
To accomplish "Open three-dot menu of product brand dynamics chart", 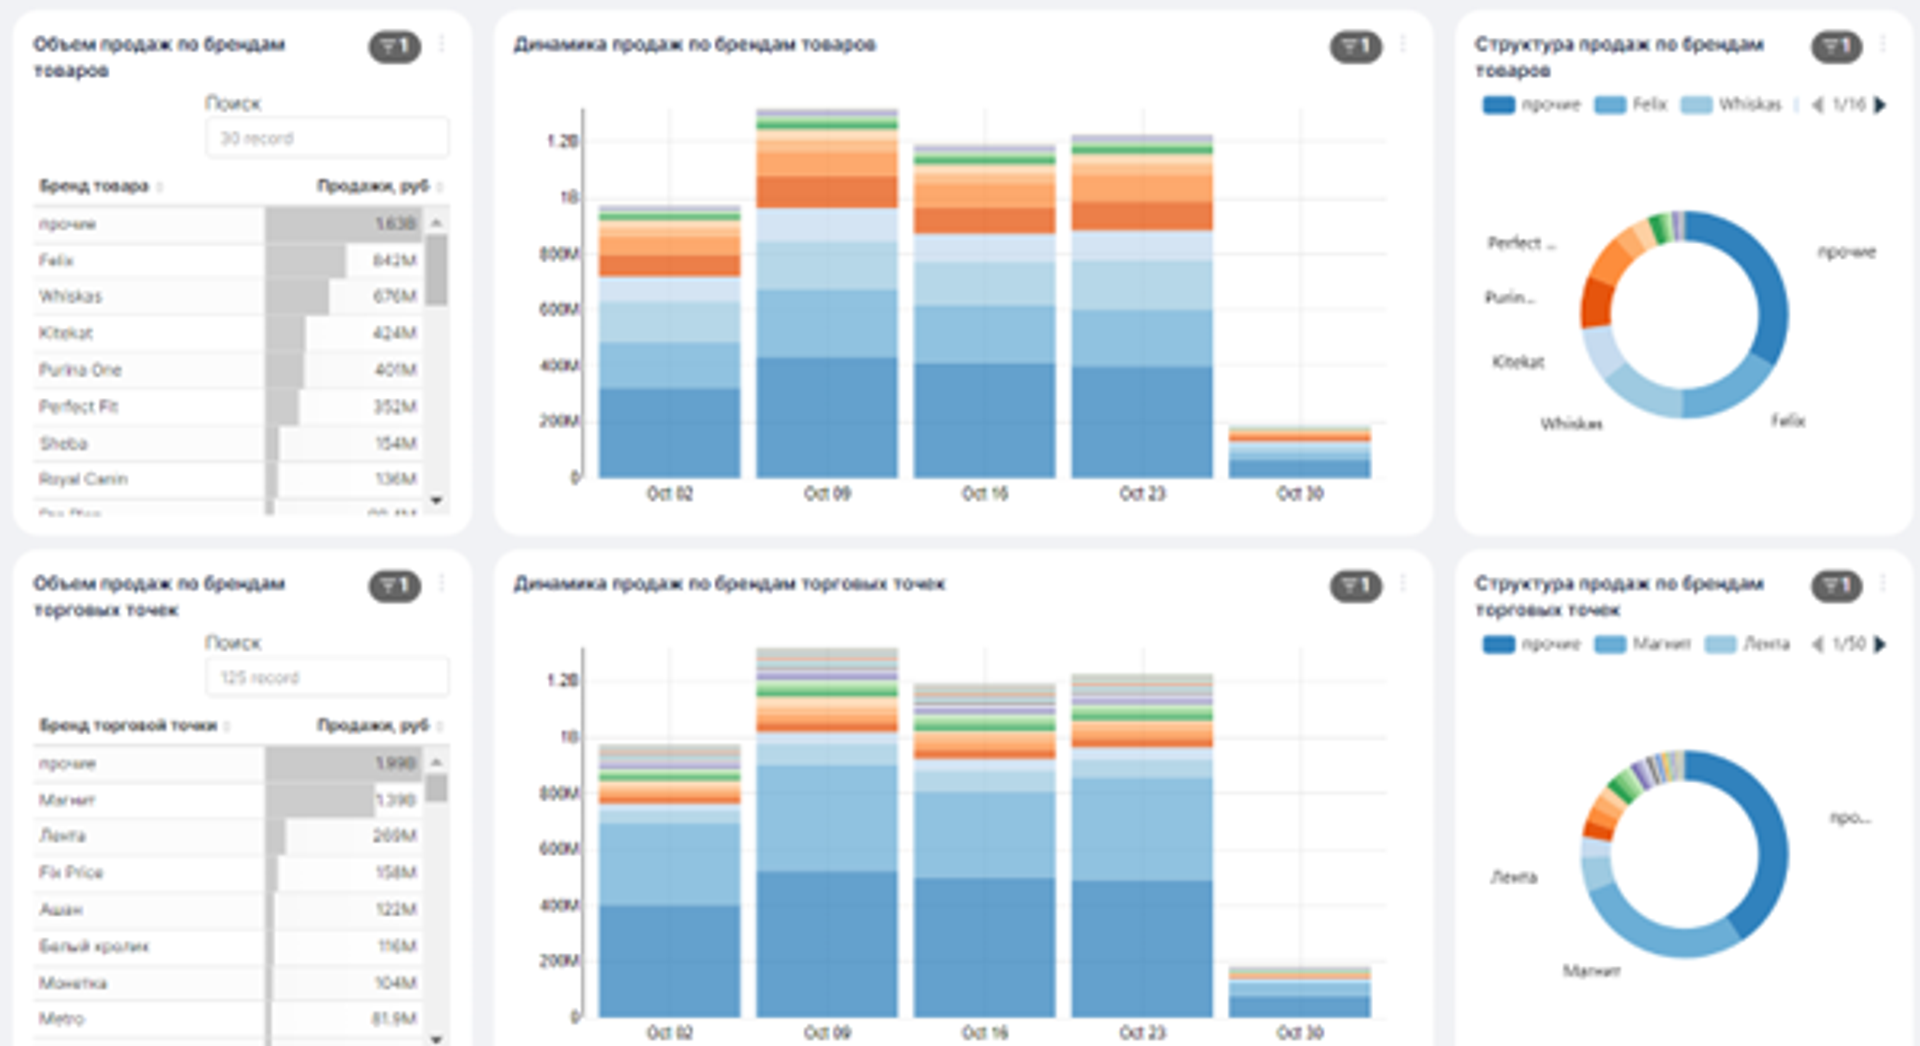I will (x=1403, y=45).
